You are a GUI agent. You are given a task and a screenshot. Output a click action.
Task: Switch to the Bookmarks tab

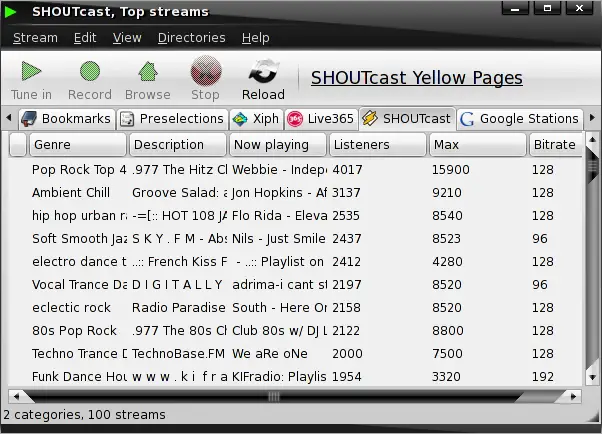[67, 119]
